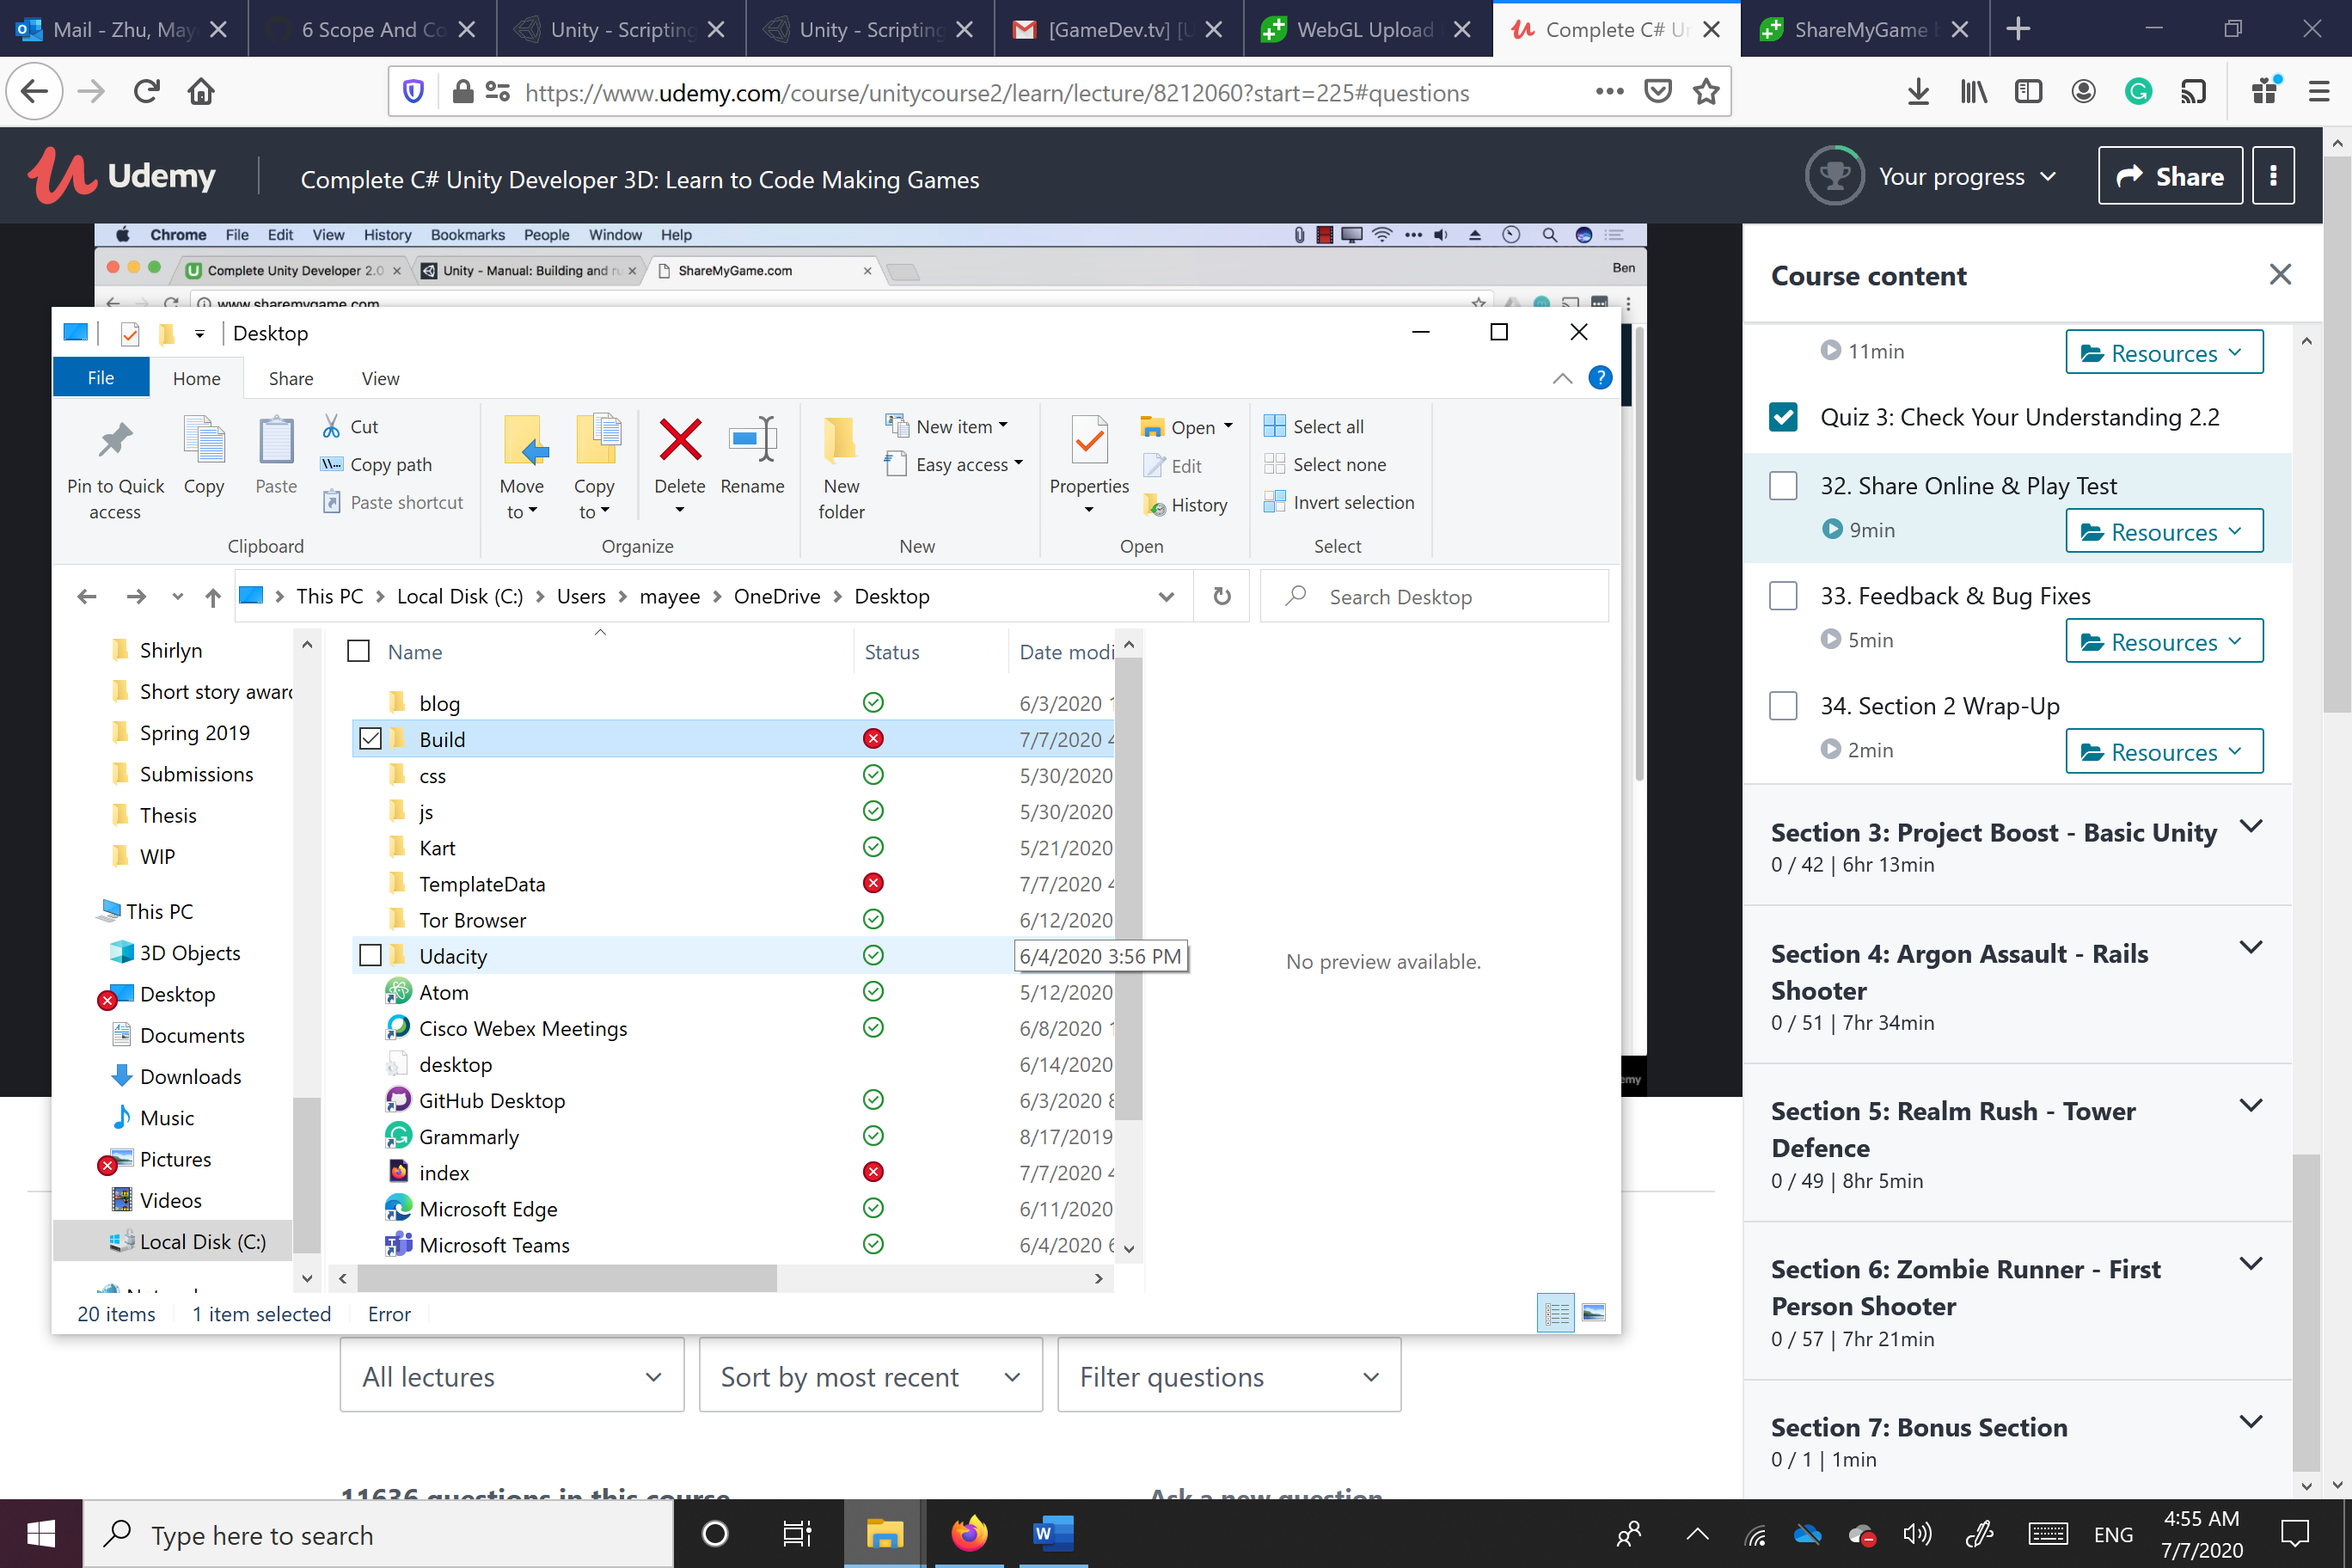Click the Cut scissors icon
Viewport: 2352px width, 1568px height.
pos(332,427)
